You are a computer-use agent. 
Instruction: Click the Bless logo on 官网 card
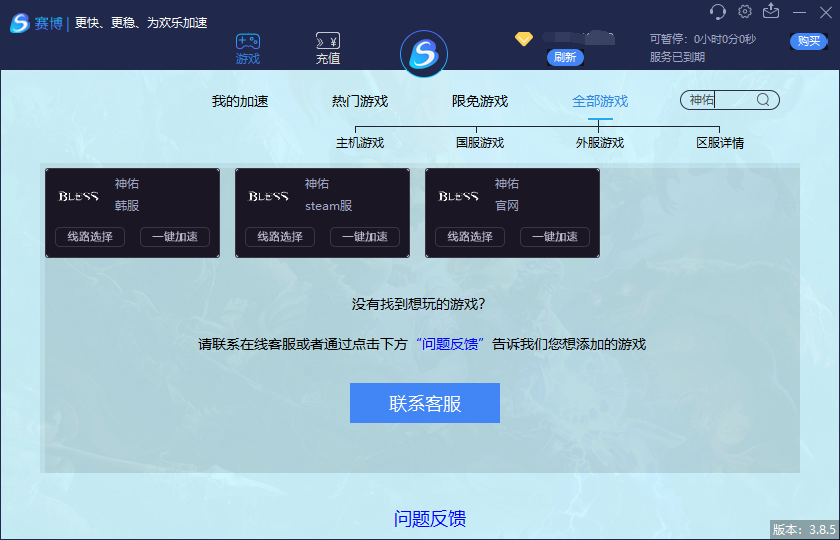459,196
